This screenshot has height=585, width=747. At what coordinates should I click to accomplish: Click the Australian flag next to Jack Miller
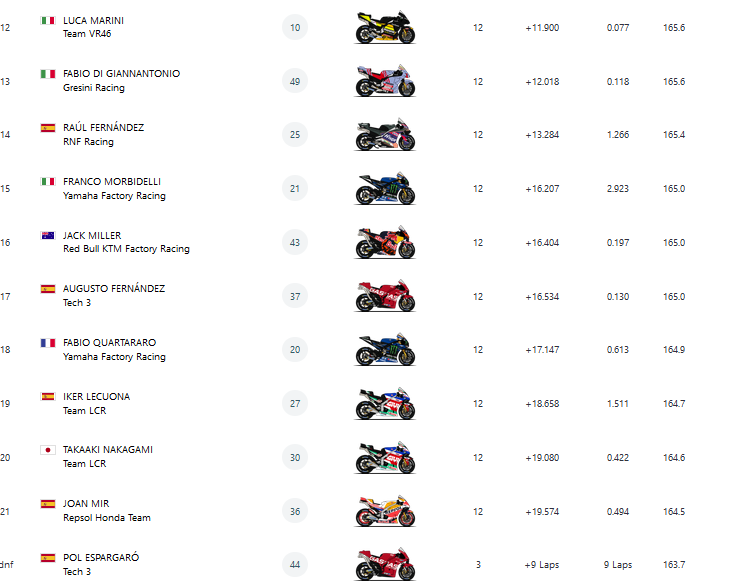click(x=47, y=235)
